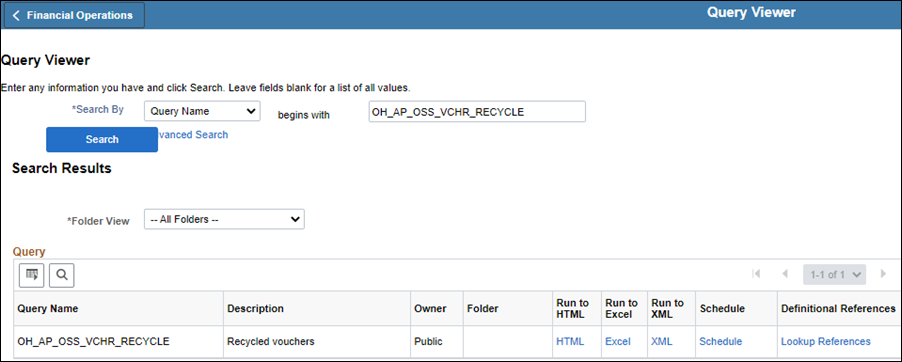Open the Search By dropdown

202,111
